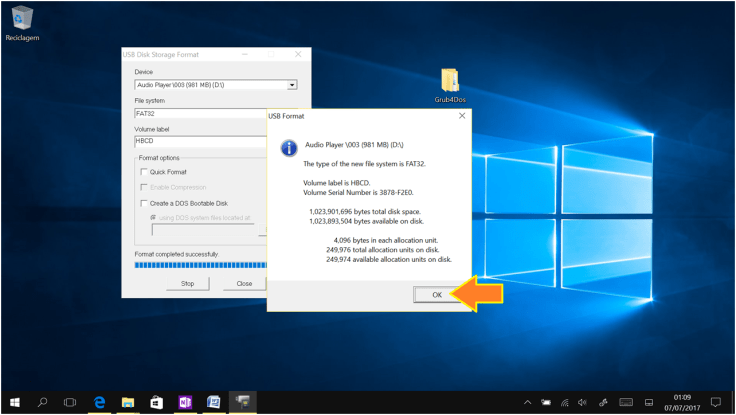The width and height of the screenshot is (736, 415).
Task: Open Task View from the taskbar
Action: 71,402
